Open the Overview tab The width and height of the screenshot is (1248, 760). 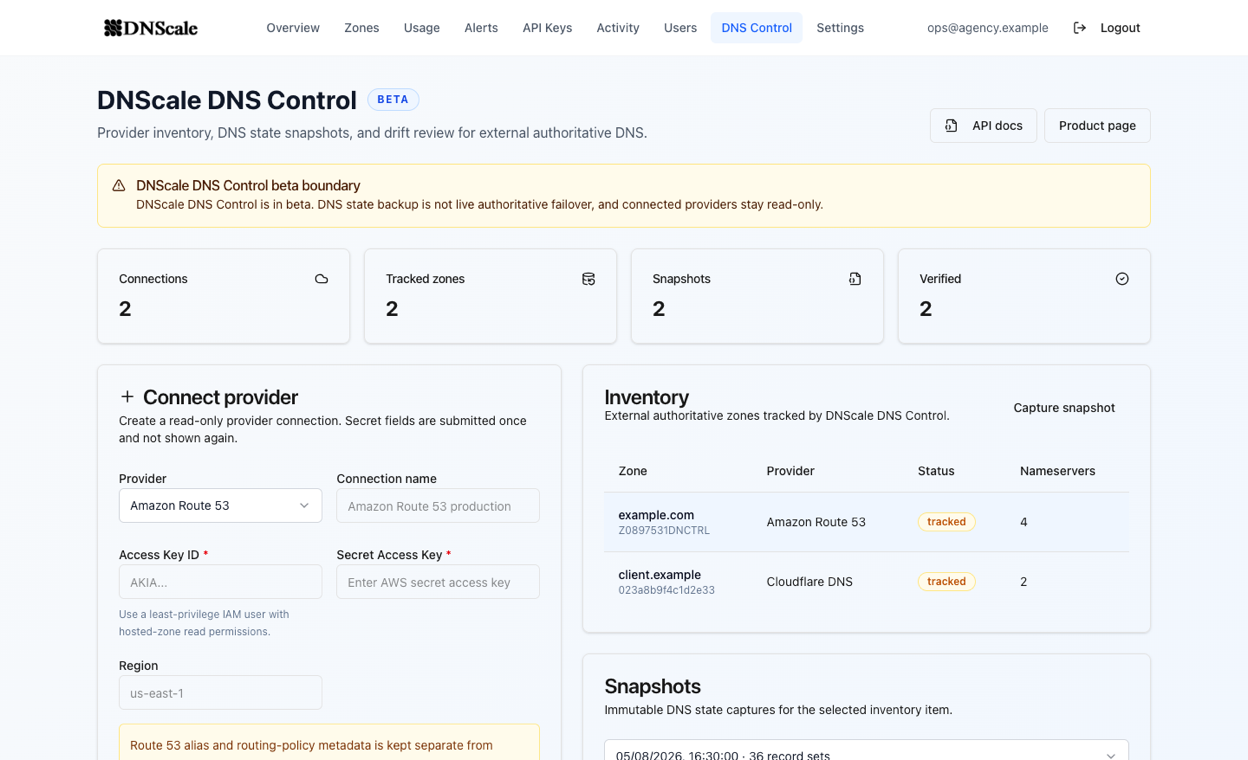point(293,28)
